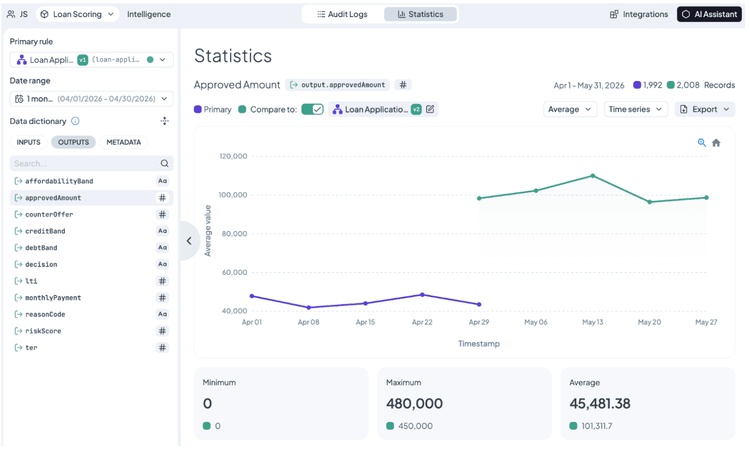The width and height of the screenshot is (750, 455).
Task: Click the search magnifier icon in the field
Action: 165,164
